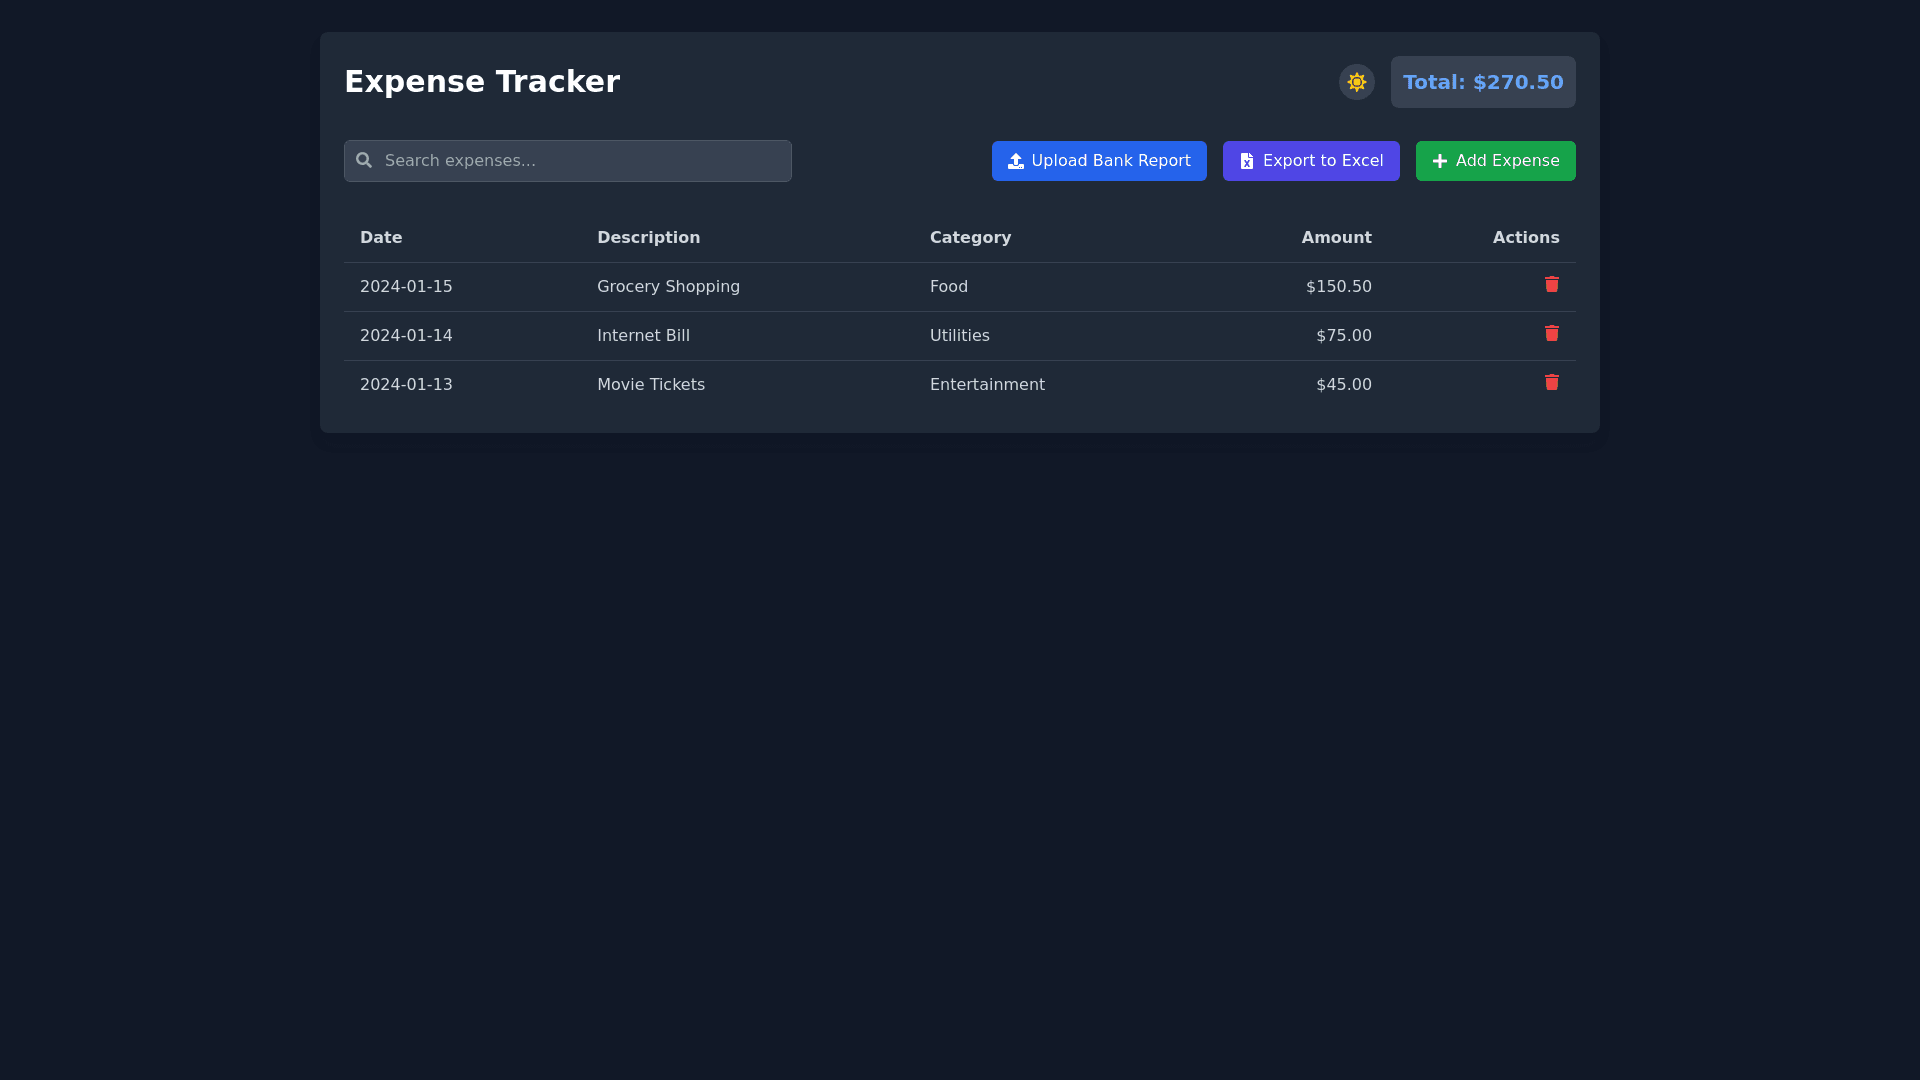Click the Amount column header
The width and height of the screenshot is (1920, 1080).
coord(1336,238)
